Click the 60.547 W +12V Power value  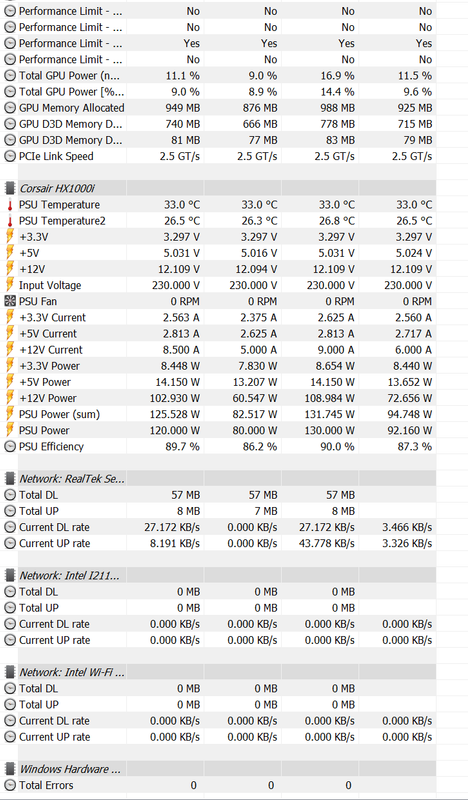click(x=255, y=398)
